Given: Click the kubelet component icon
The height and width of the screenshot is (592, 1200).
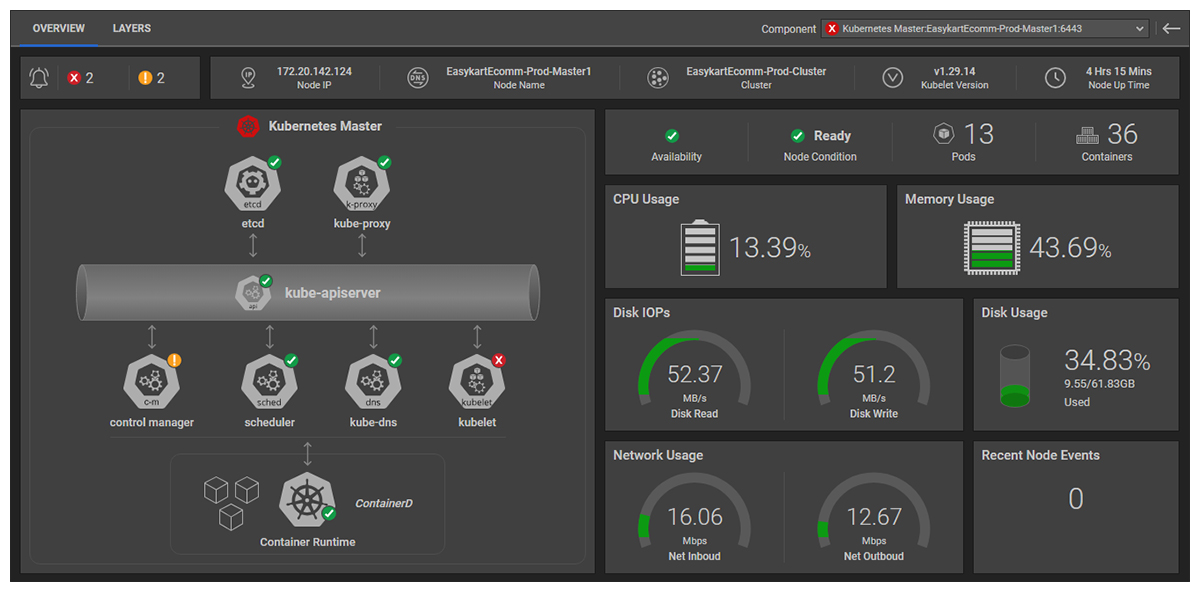Looking at the screenshot, I should tap(477, 382).
